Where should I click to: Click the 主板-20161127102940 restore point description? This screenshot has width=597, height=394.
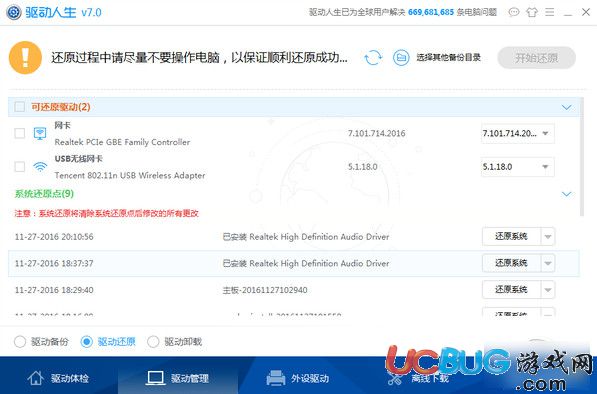(x=265, y=290)
